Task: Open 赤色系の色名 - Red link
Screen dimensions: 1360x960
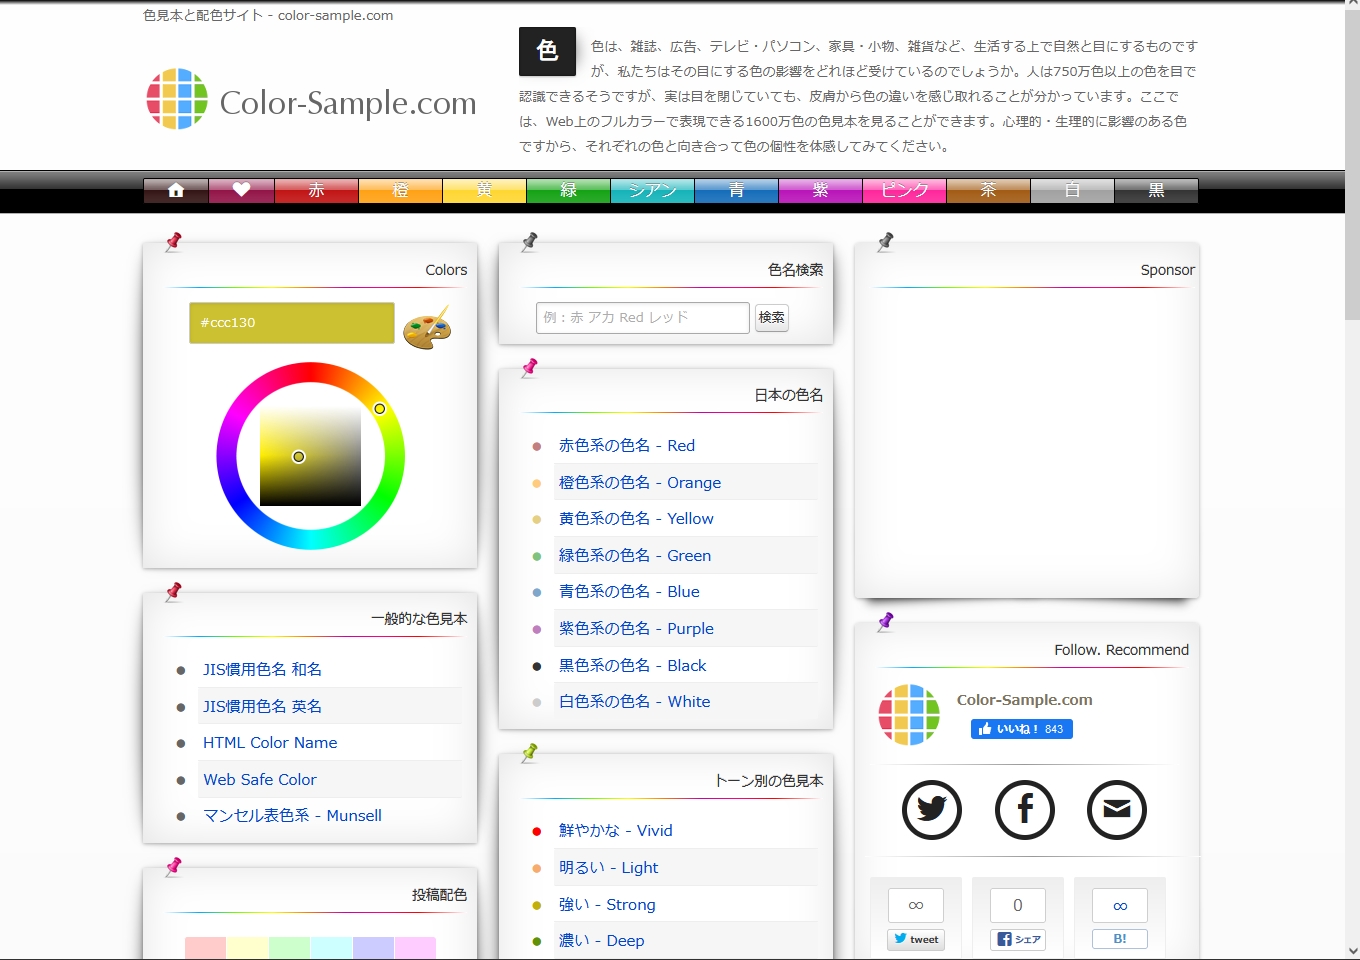Action: coord(627,445)
